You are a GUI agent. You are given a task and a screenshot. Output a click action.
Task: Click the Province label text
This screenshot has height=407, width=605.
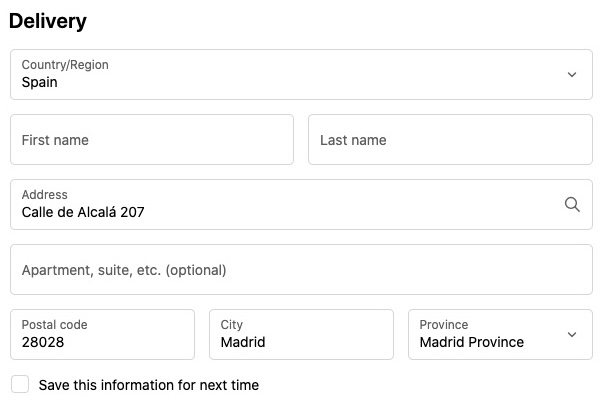(444, 324)
